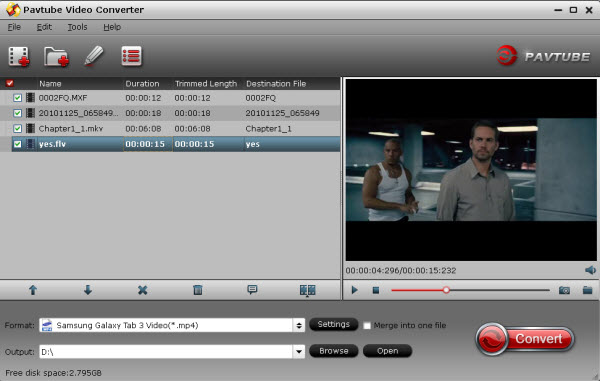Screen dimensions: 600x381
Task: Click the trash bin clear list icon
Action: [x=197, y=290]
